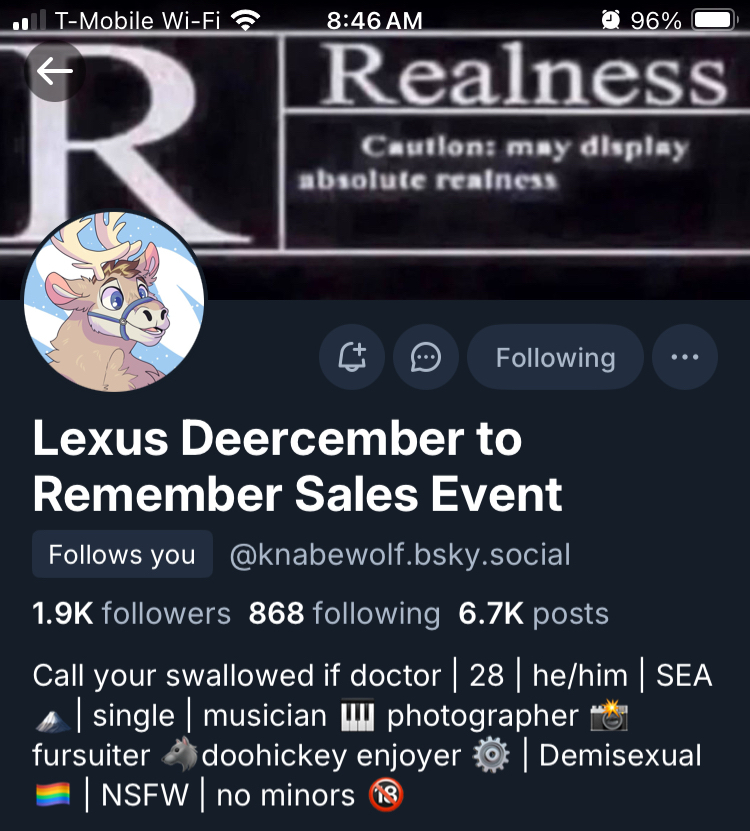Open the three-dot more options menu

pyautogui.click(x=685, y=357)
